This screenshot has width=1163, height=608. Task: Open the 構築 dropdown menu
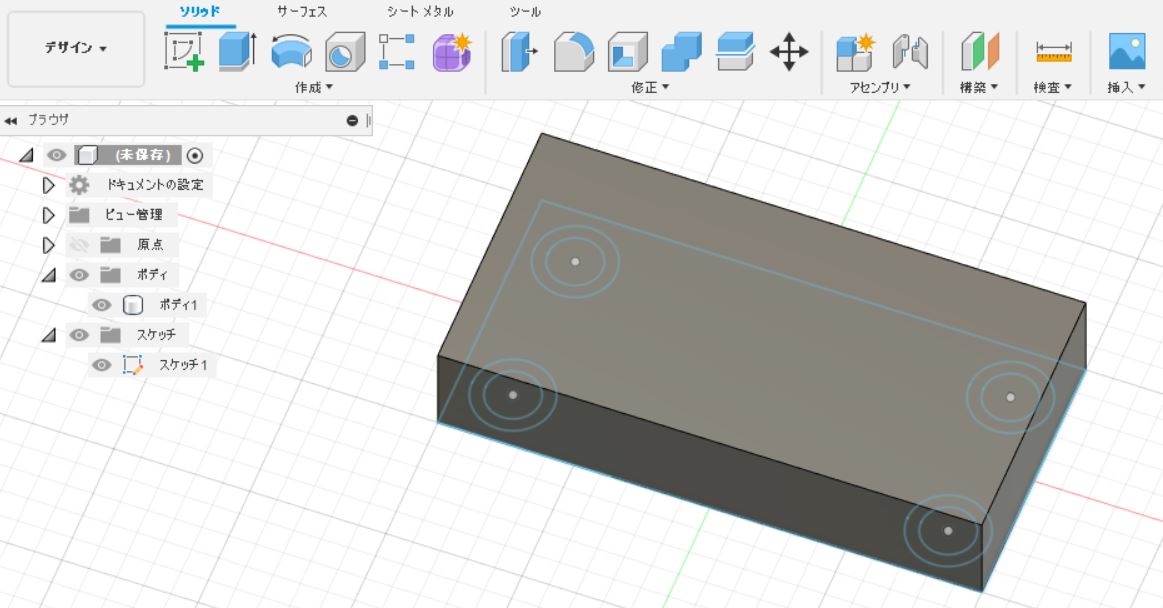click(x=979, y=87)
